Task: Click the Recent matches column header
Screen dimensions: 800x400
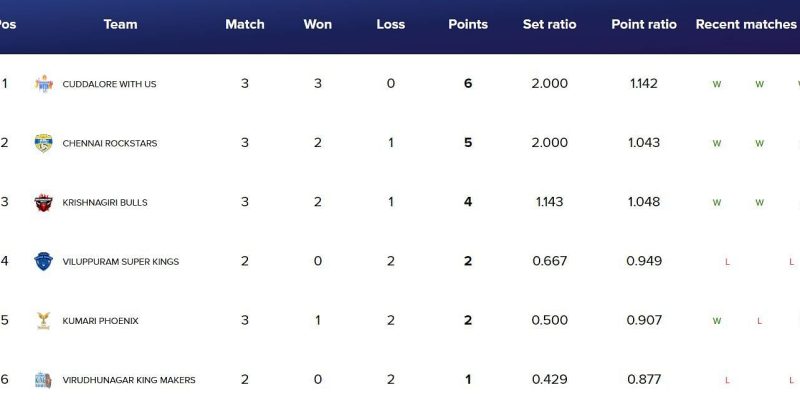Action: click(x=745, y=24)
